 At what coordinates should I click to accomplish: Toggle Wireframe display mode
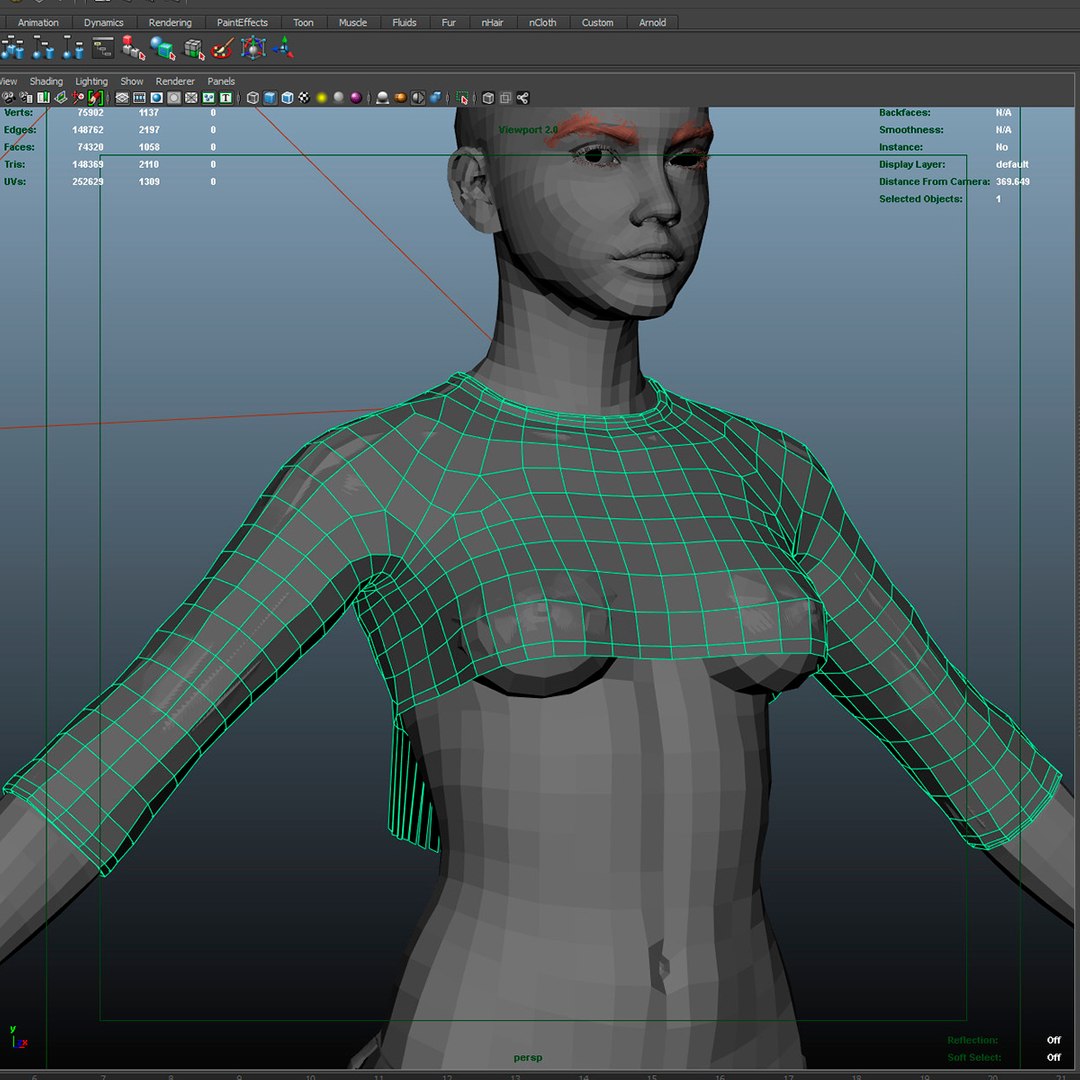tap(253, 98)
